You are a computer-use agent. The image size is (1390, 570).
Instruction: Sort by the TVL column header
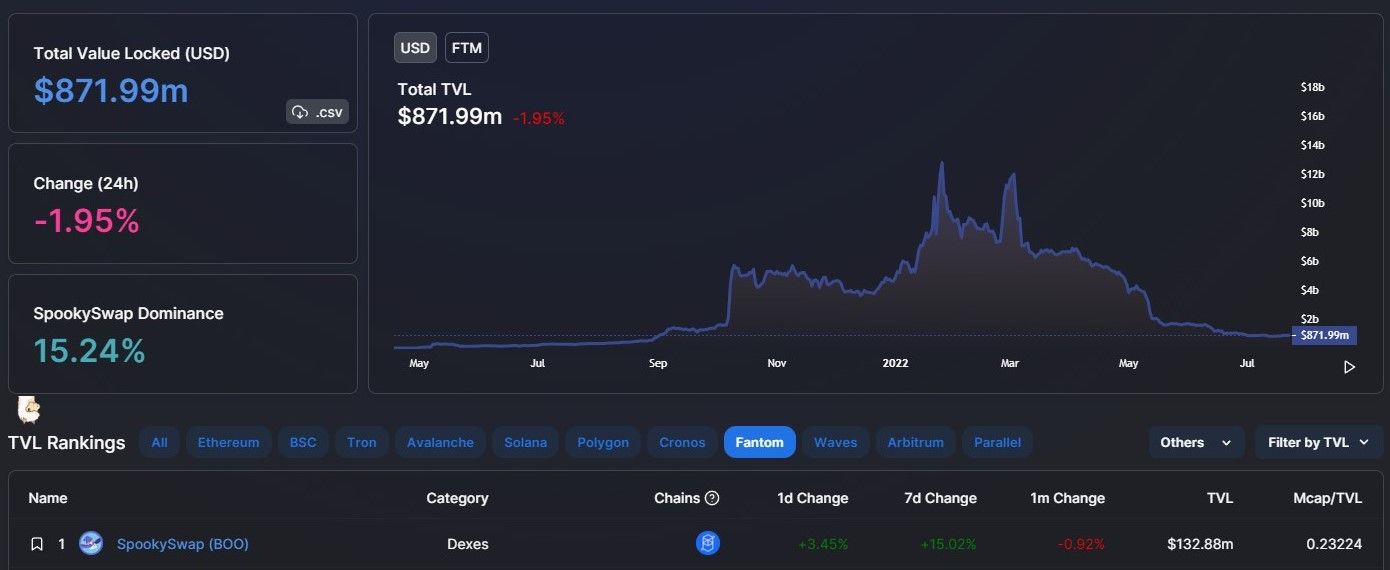1219,498
